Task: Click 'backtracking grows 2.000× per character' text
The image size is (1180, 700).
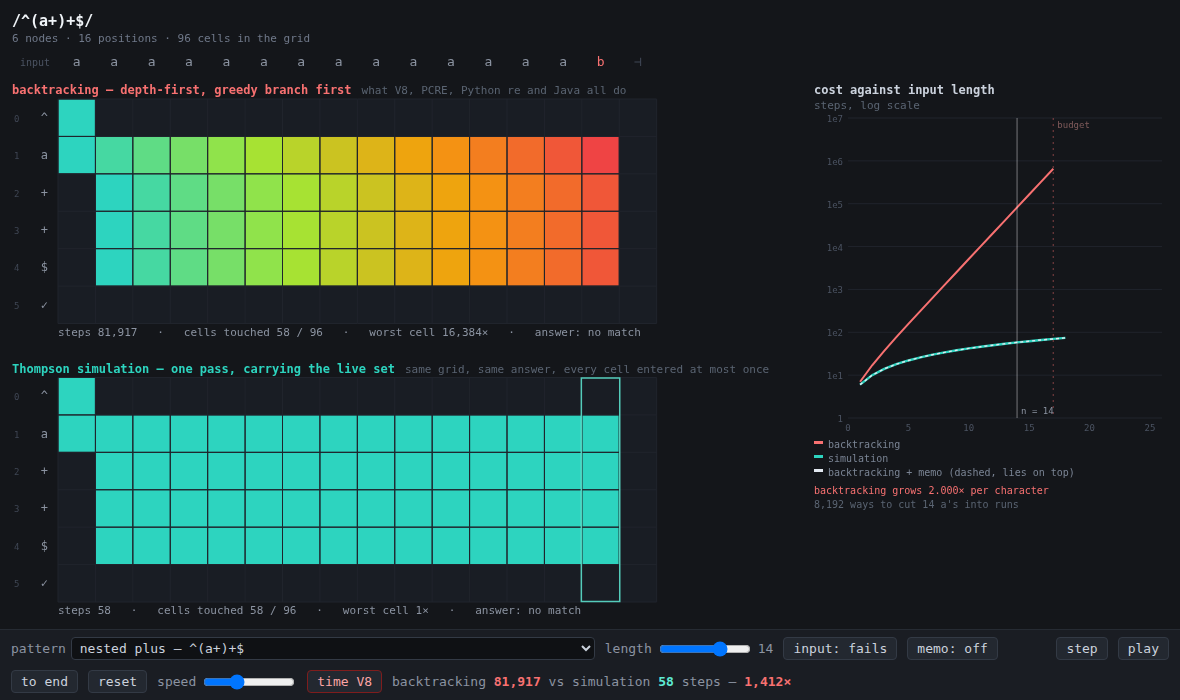Action: (931, 490)
